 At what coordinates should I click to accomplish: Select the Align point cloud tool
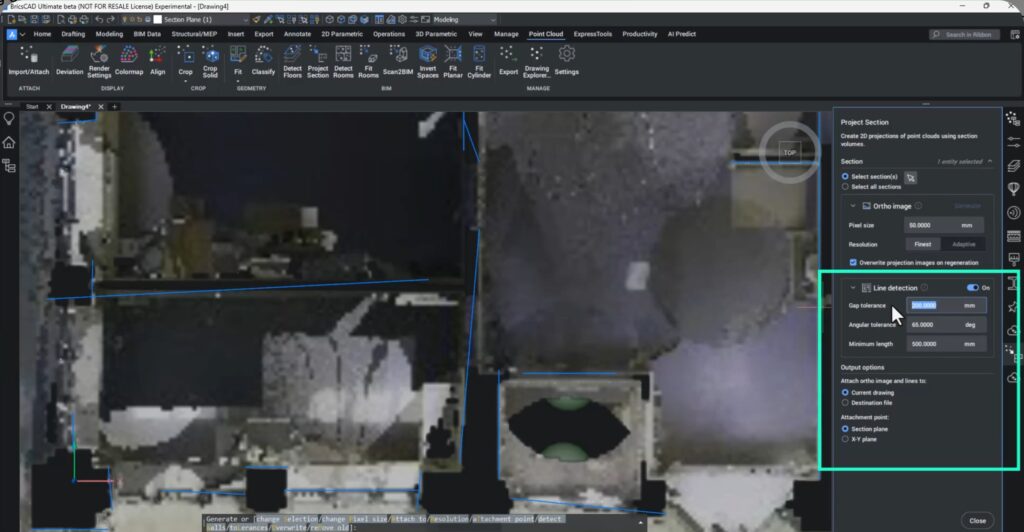[x=157, y=61]
